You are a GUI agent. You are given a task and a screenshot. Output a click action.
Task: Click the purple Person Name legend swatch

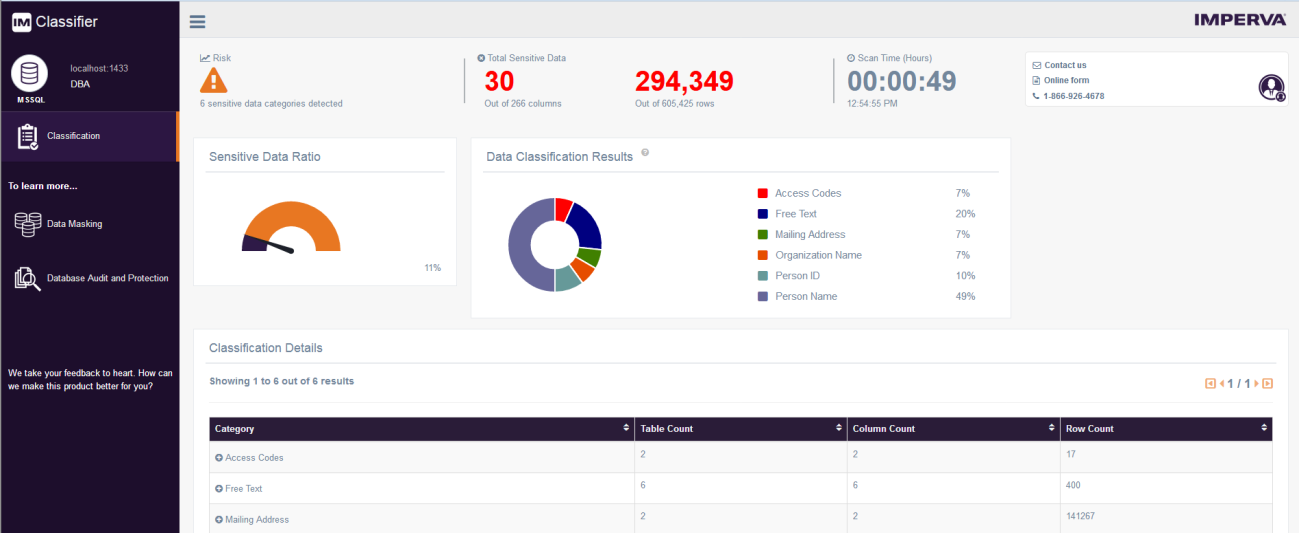click(762, 296)
